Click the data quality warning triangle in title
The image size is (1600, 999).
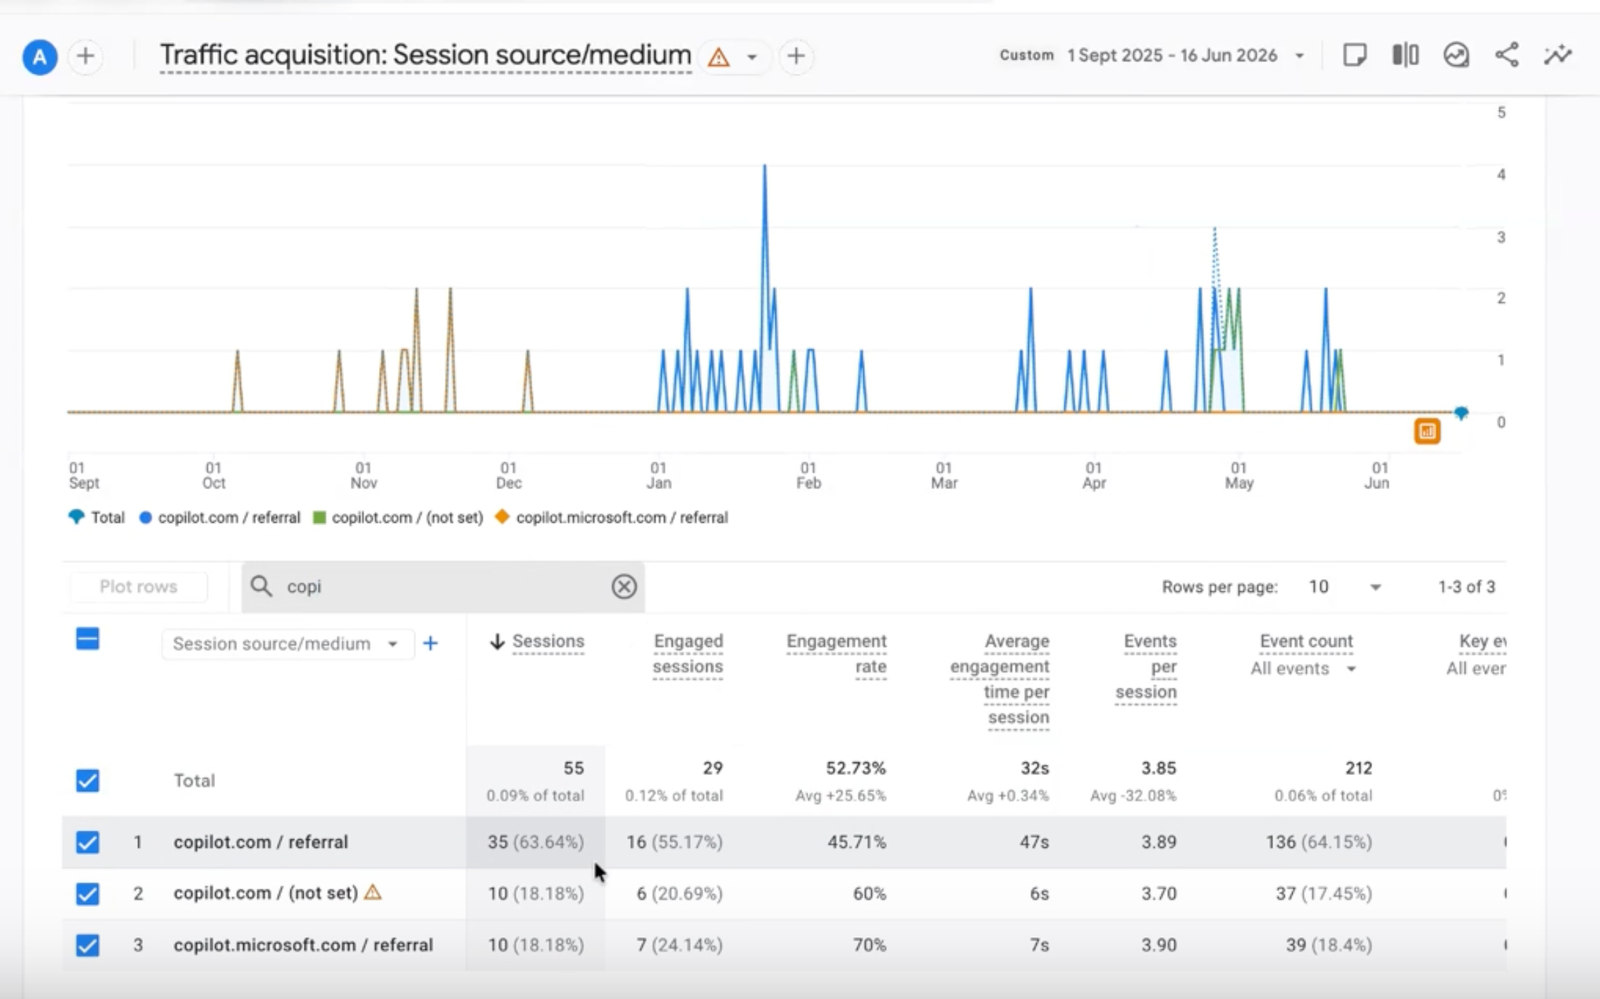pyautogui.click(x=718, y=57)
